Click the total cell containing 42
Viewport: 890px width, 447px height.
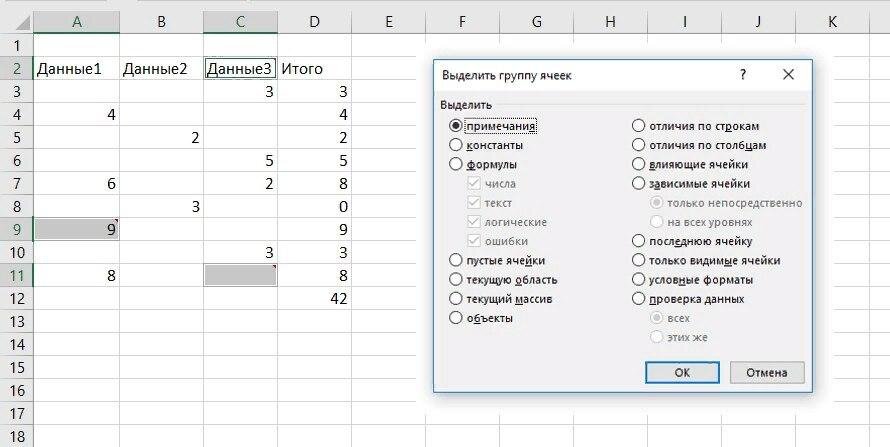pos(314,298)
